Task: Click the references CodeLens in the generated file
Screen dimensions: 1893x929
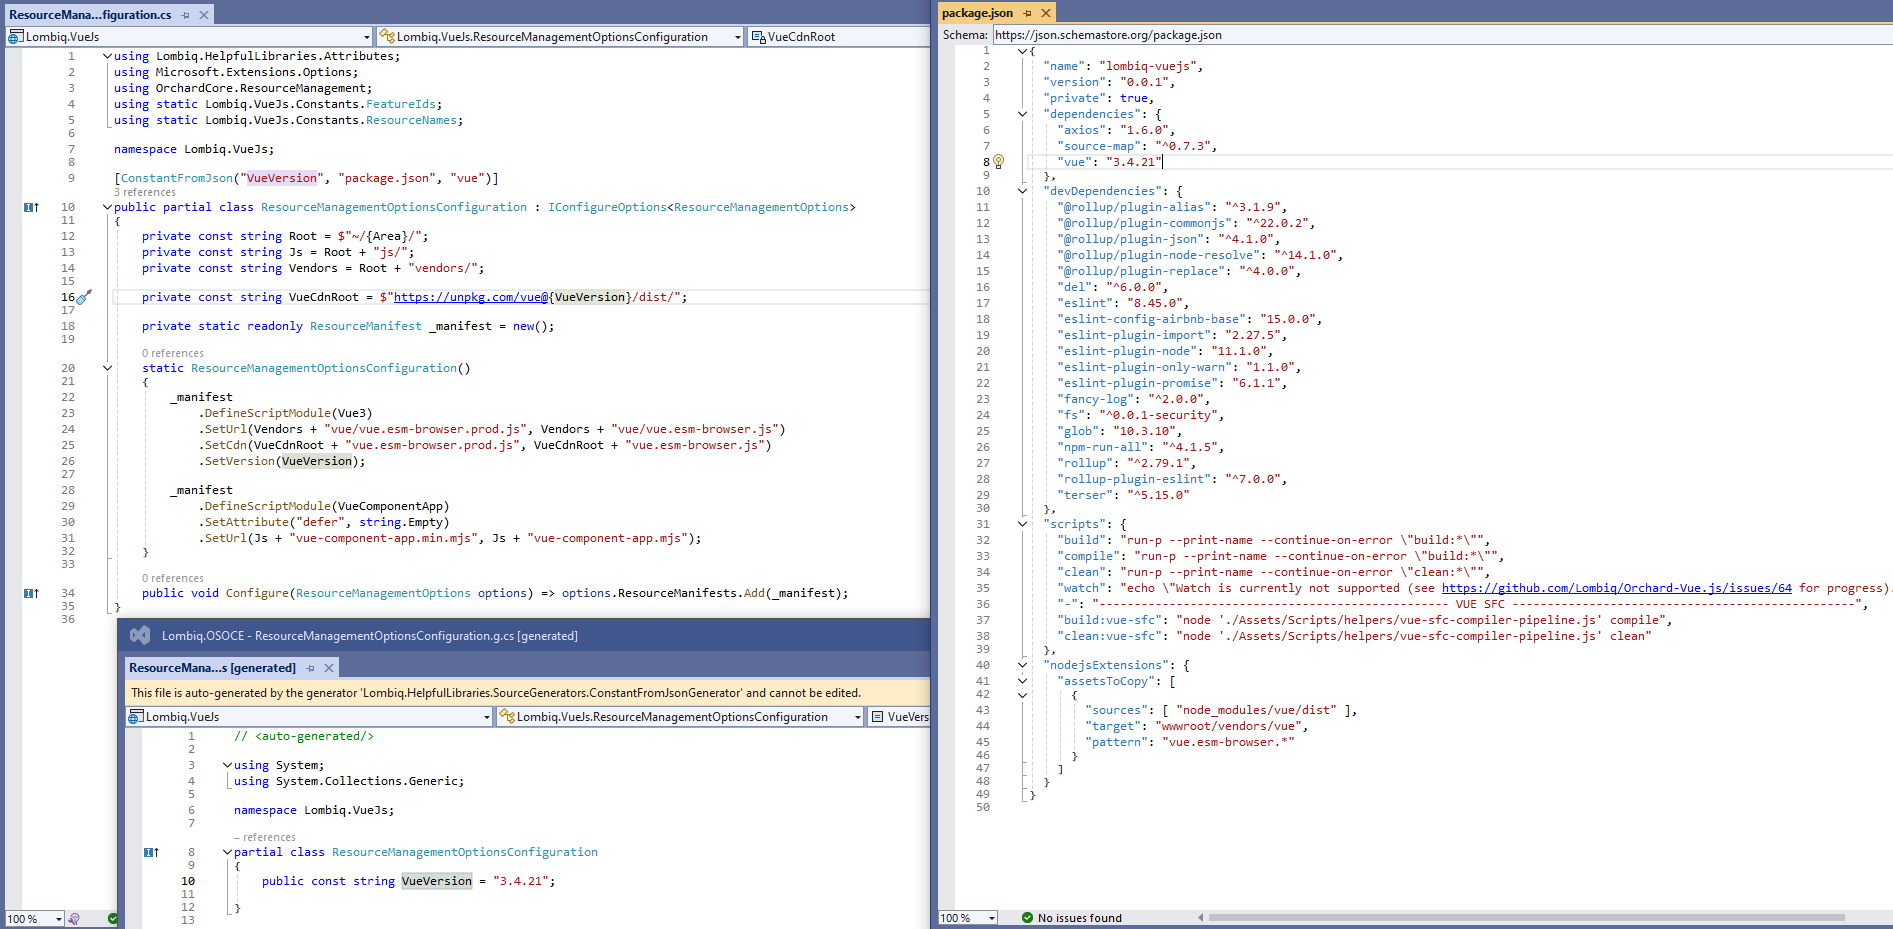Action: 265,837
